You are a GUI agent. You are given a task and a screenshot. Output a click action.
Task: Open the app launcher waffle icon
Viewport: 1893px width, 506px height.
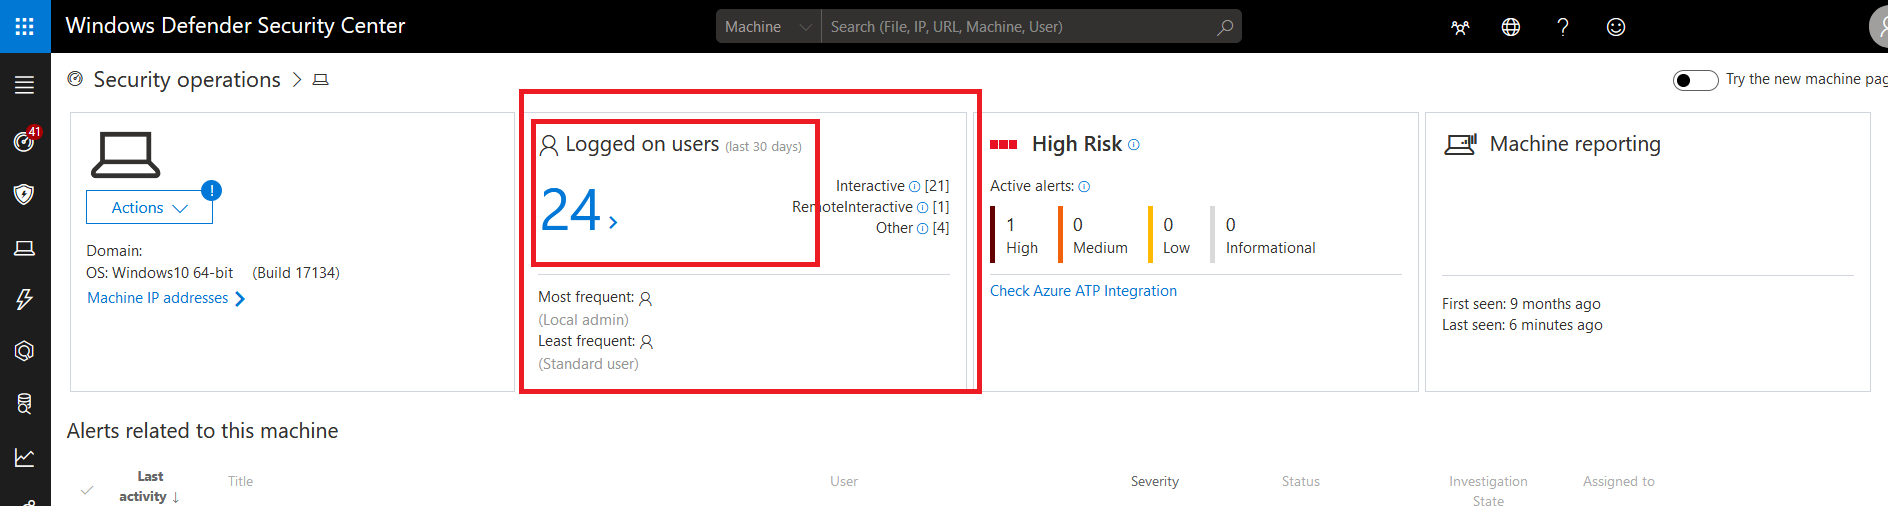point(25,26)
